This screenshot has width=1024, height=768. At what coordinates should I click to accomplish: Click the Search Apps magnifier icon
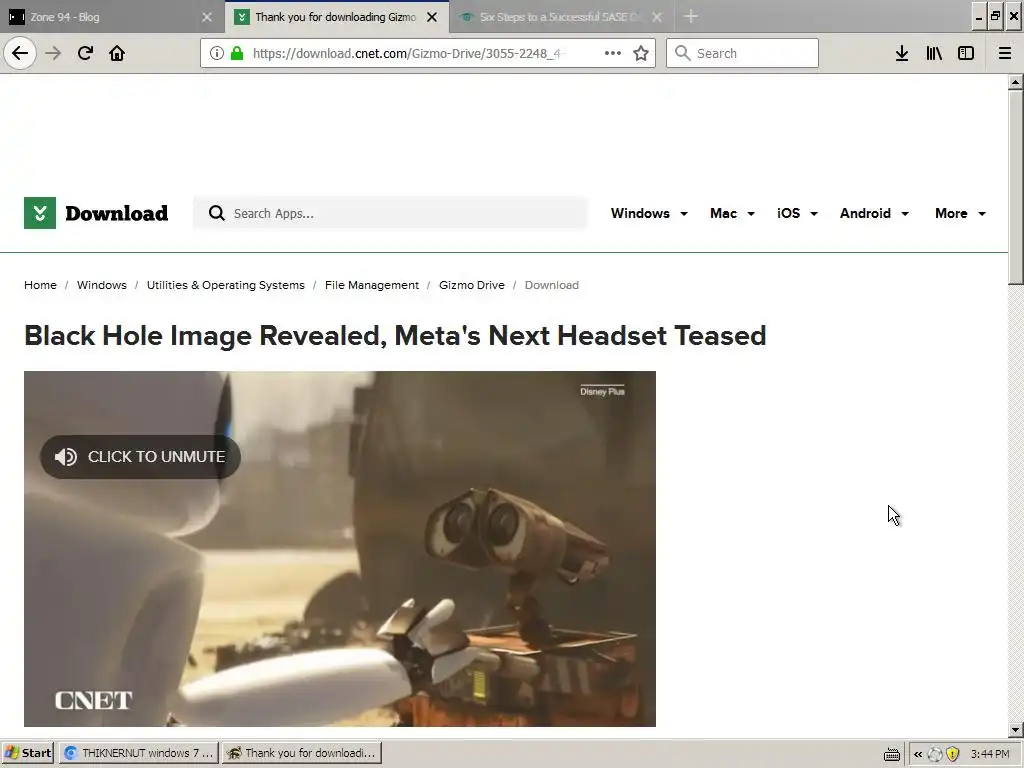(217, 213)
